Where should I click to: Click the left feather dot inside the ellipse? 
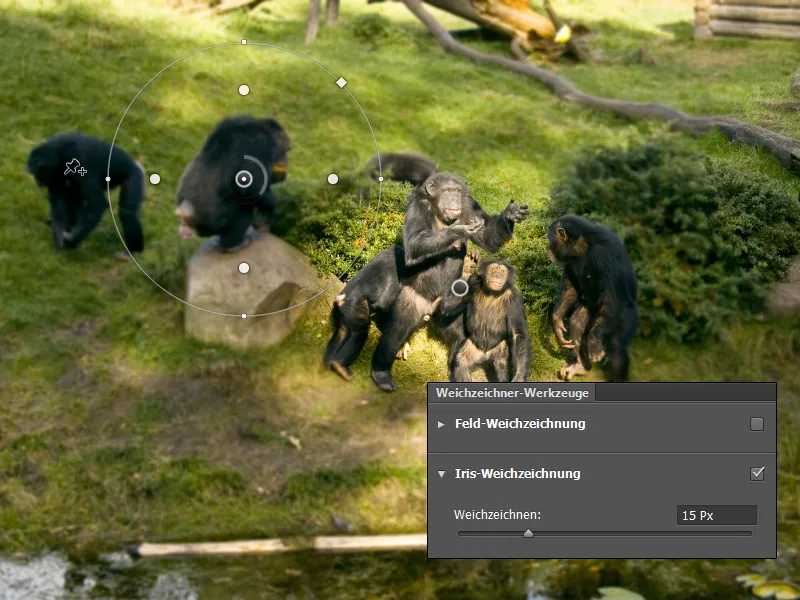coord(155,178)
